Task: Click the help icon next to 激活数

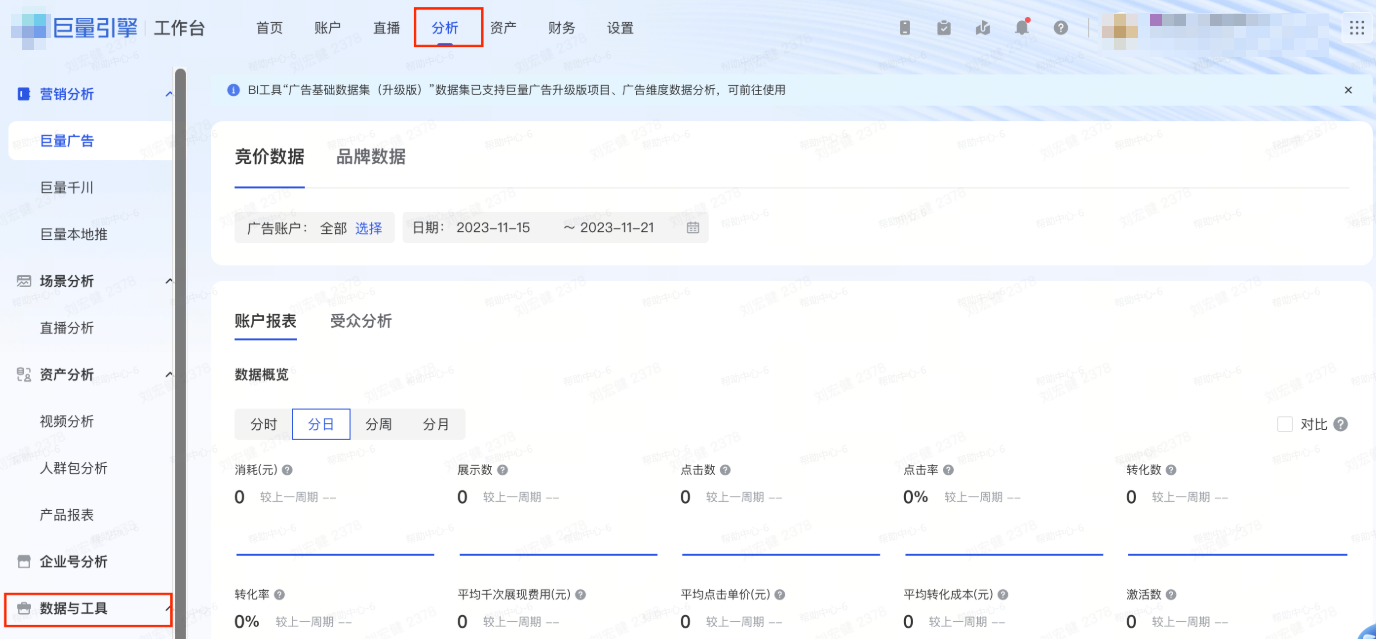Action: [1171, 595]
